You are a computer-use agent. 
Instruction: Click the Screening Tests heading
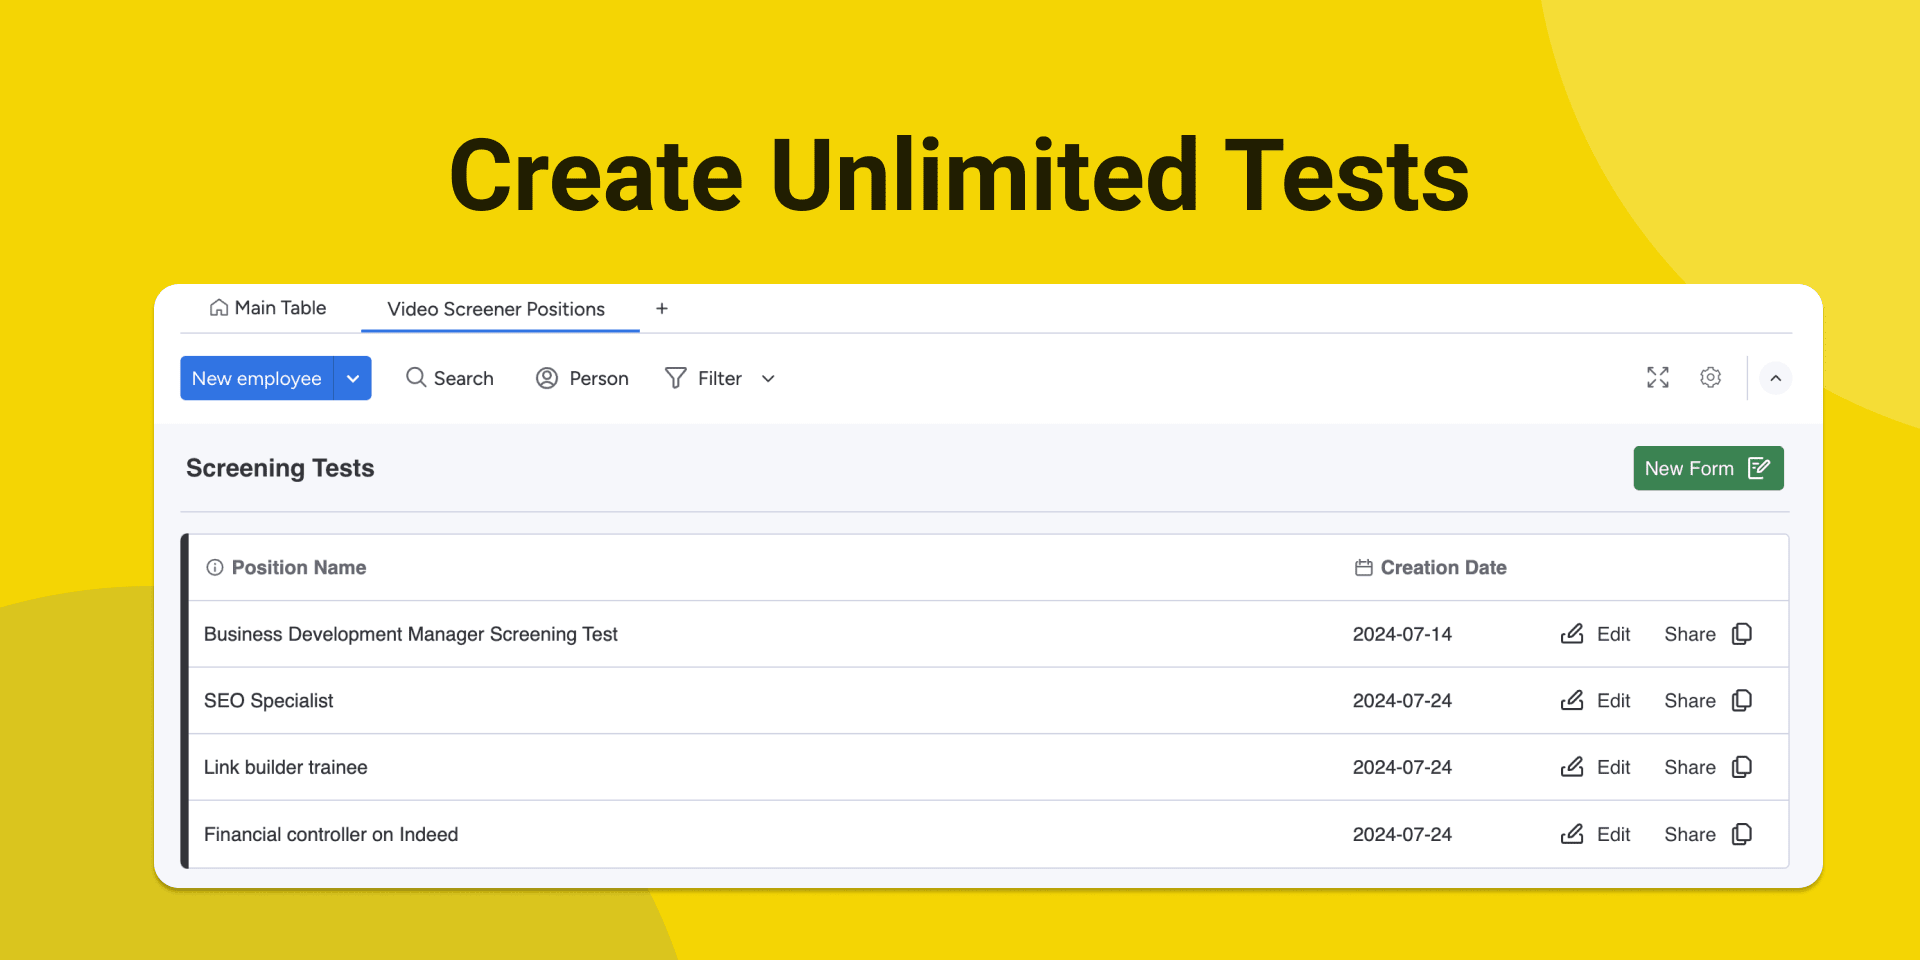(x=280, y=468)
